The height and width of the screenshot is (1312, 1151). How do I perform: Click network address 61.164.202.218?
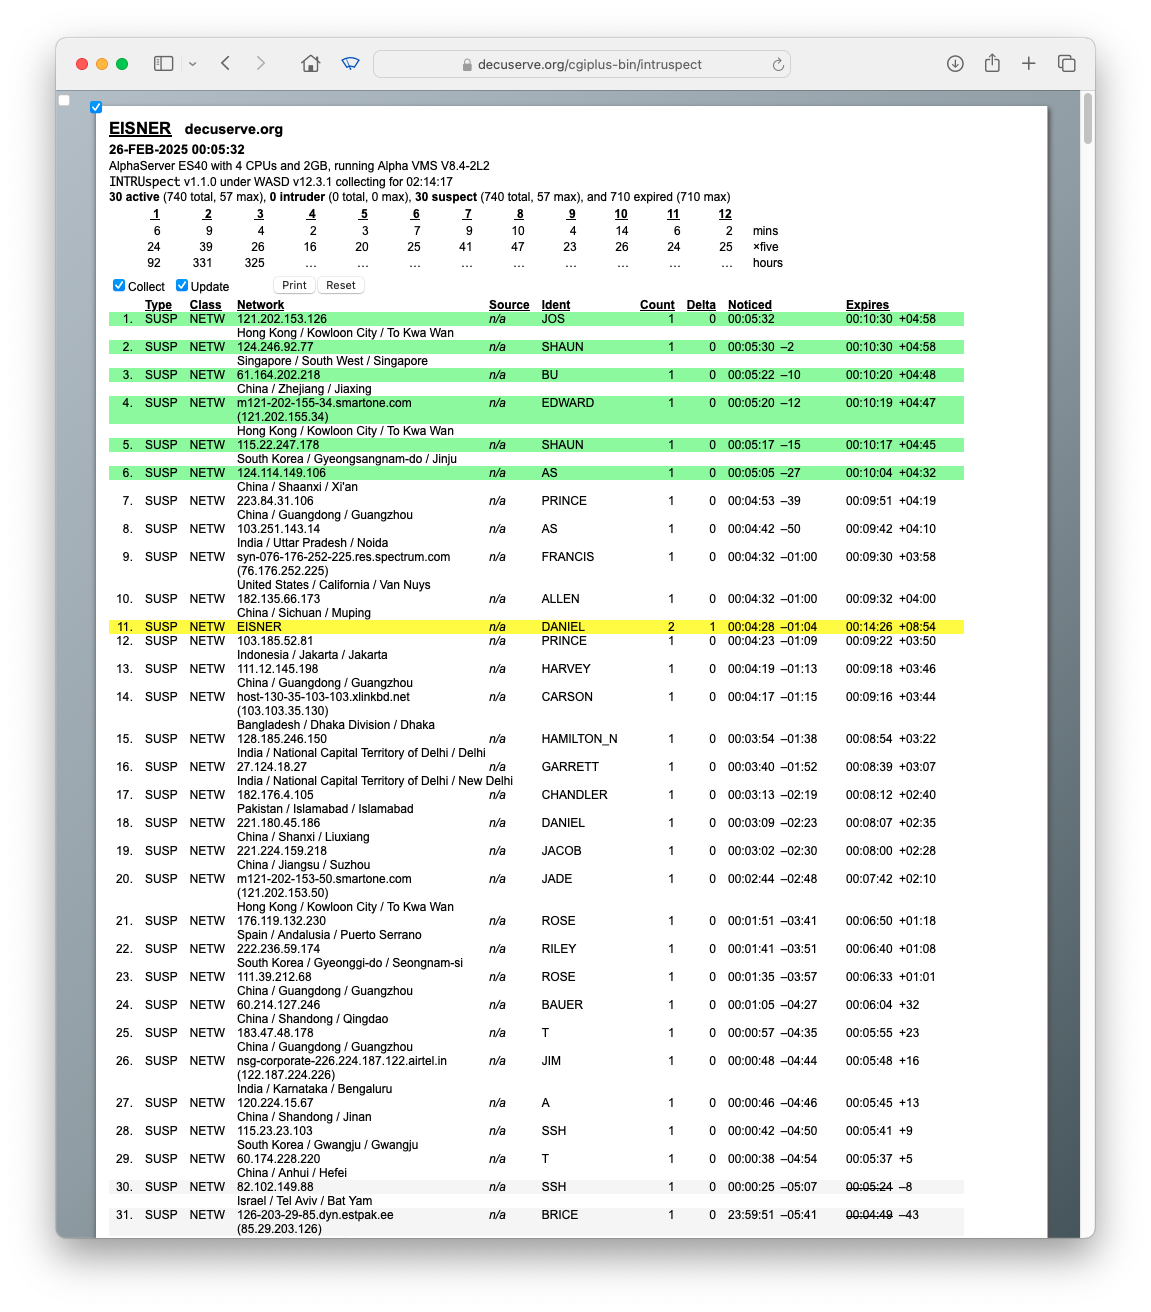click(x=279, y=375)
